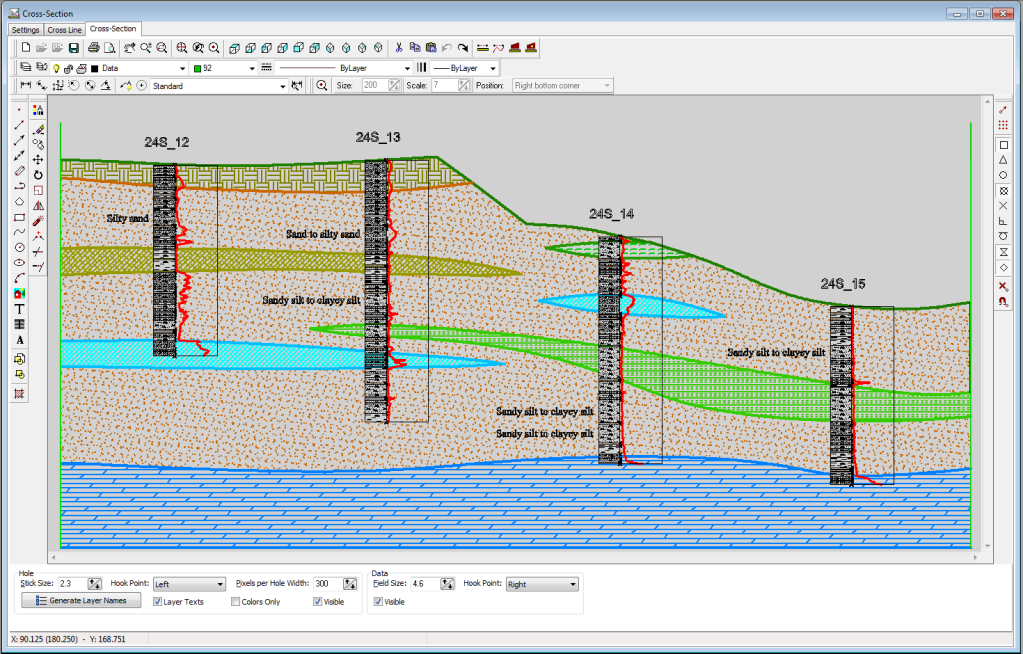Image resolution: width=1023 pixels, height=654 pixels.
Task: Switch to the Settings tab
Action: pos(25,30)
